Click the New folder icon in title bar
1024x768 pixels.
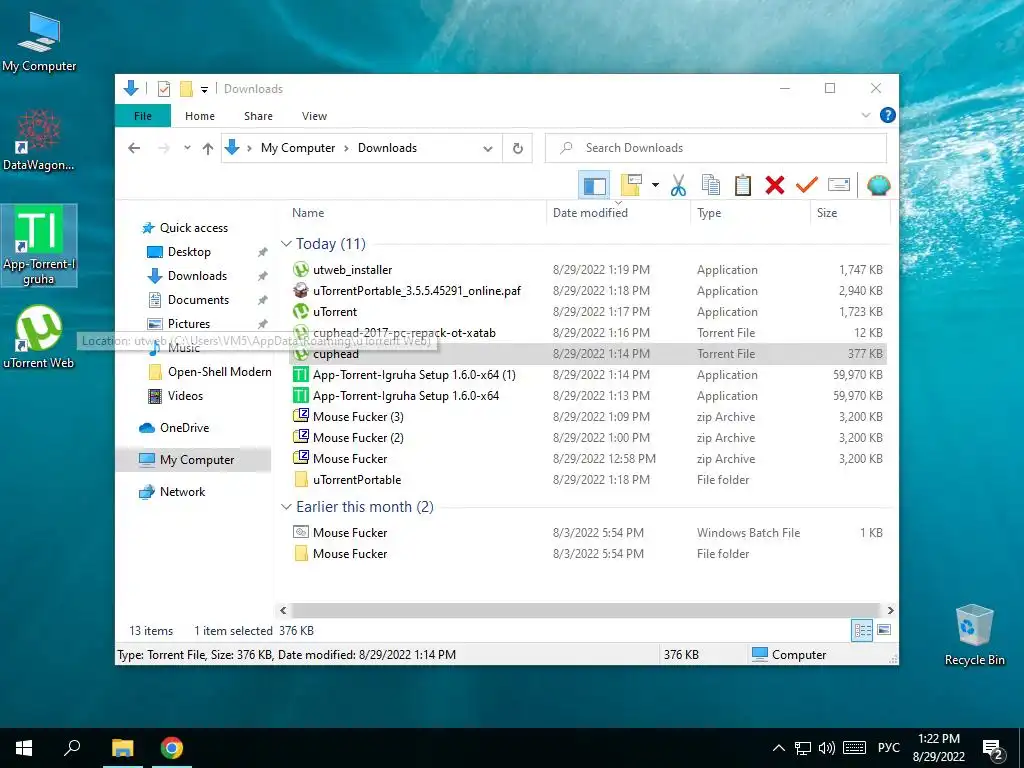pos(186,89)
